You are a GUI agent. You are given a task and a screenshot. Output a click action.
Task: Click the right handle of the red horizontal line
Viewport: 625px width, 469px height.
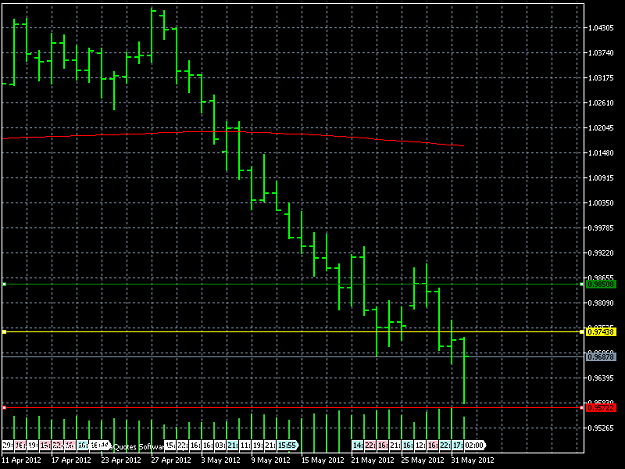point(582,408)
